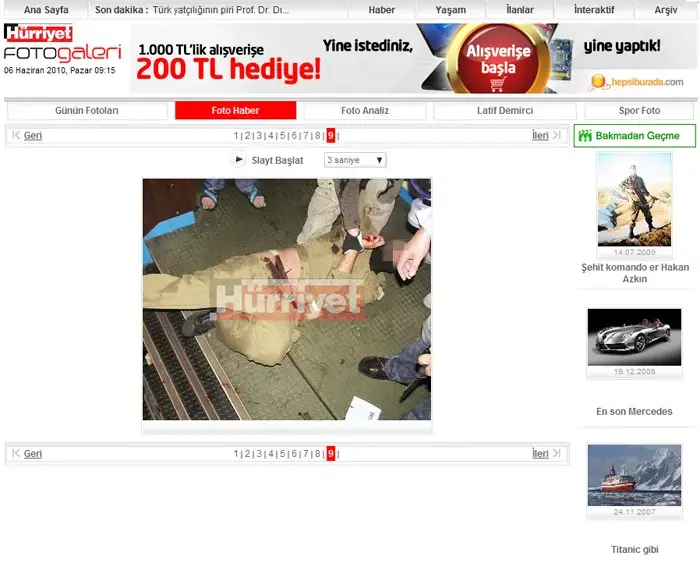The width and height of the screenshot is (700, 563).
Task: Click the main gallery photo
Action: [x=287, y=299]
